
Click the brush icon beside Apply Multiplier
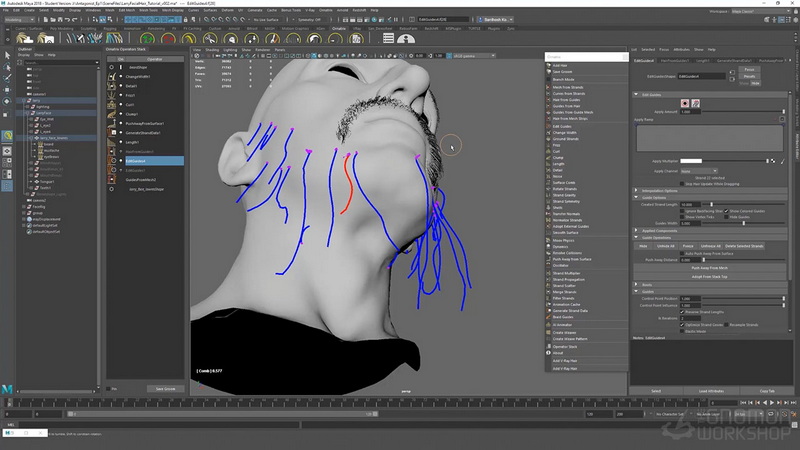(782, 161)
